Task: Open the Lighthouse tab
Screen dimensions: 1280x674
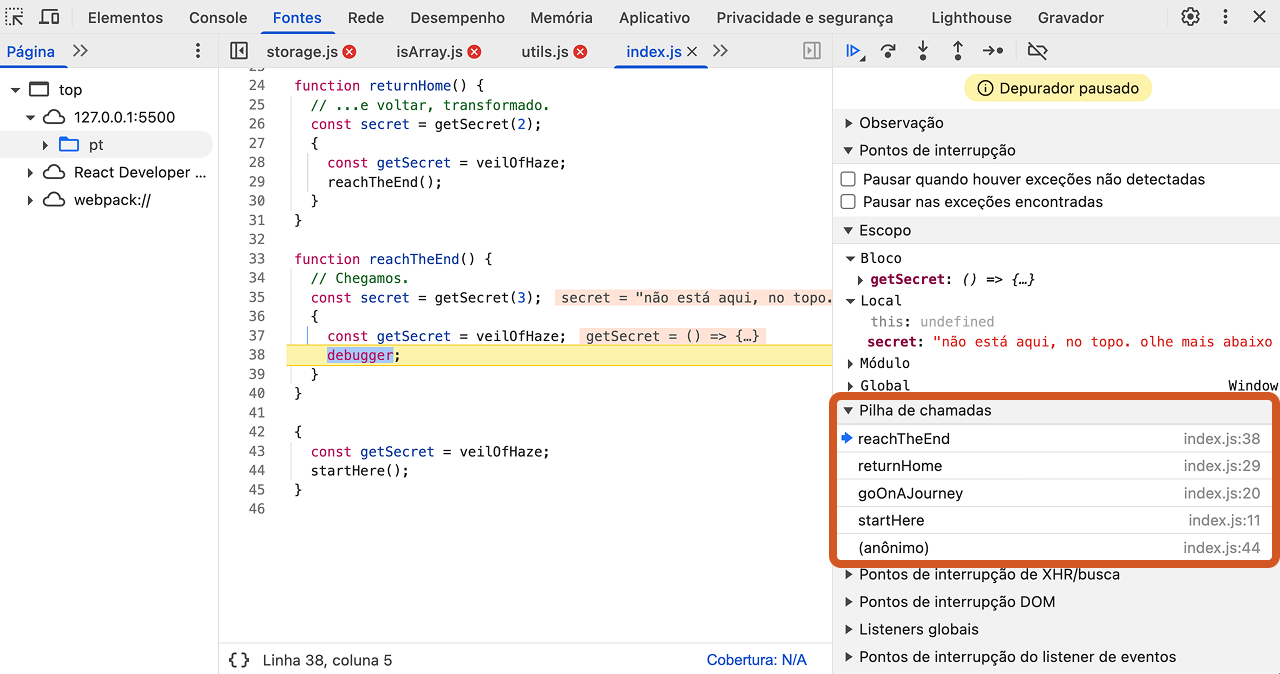Action: (x=971, y=17)
